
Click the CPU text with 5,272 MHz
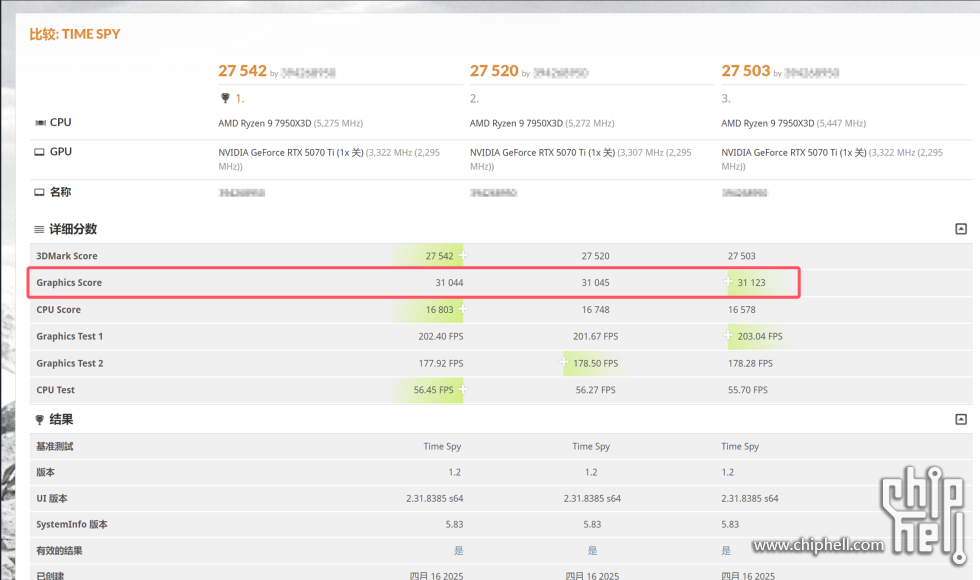542,124
